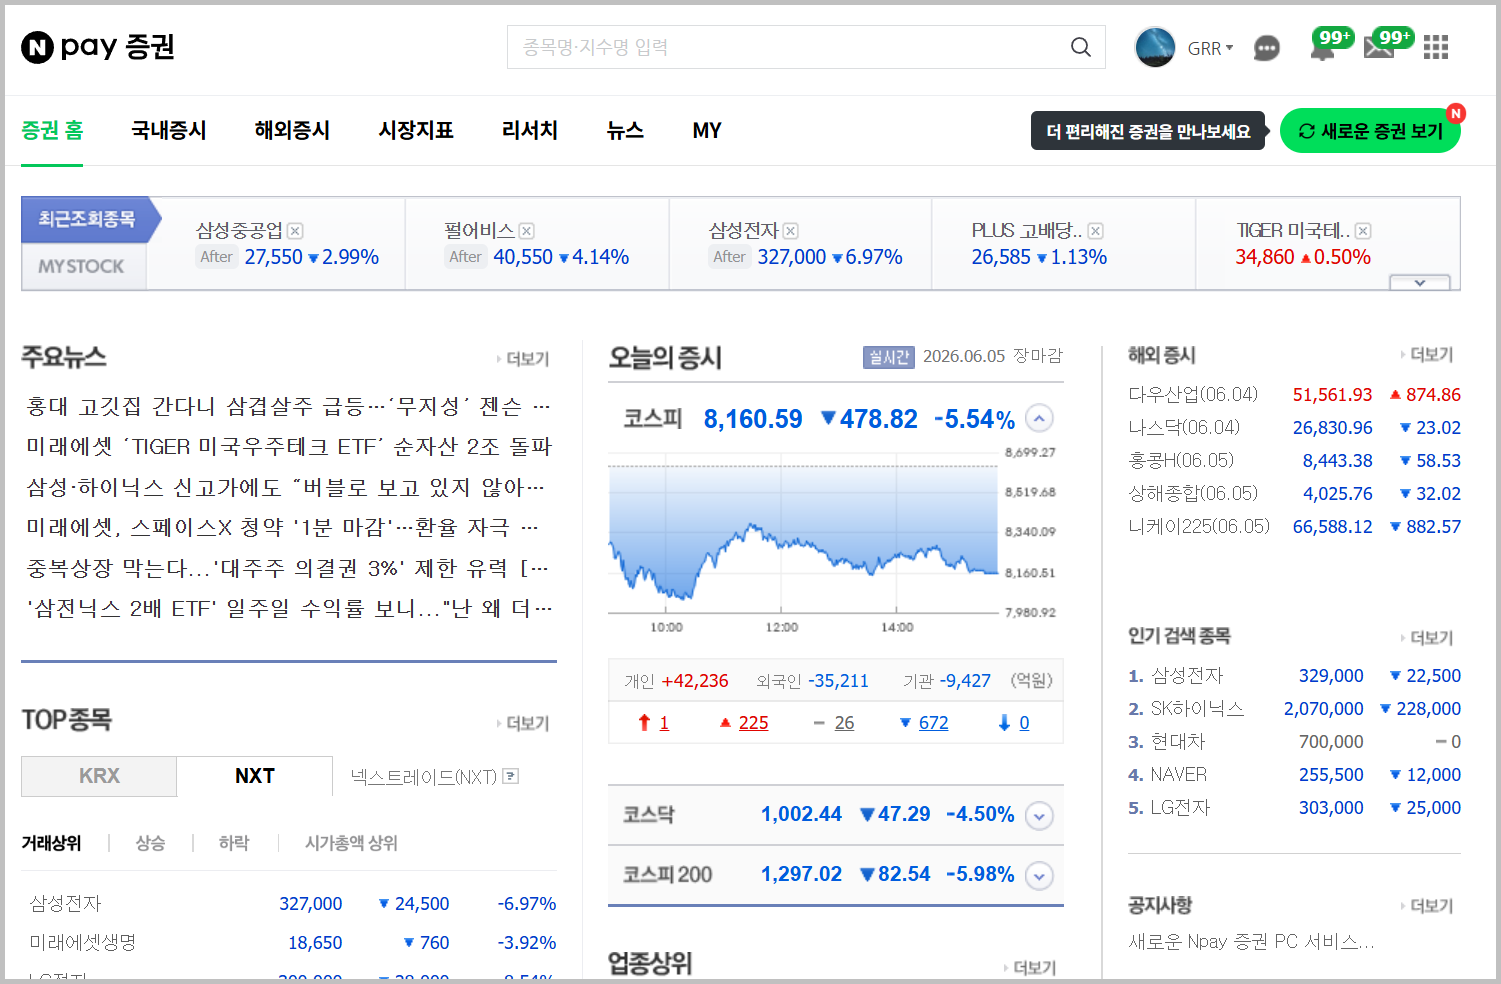Open SK하이닉스 in popular searches
This screenshot has width=1501, height=984.
[x=1197, y=709]
